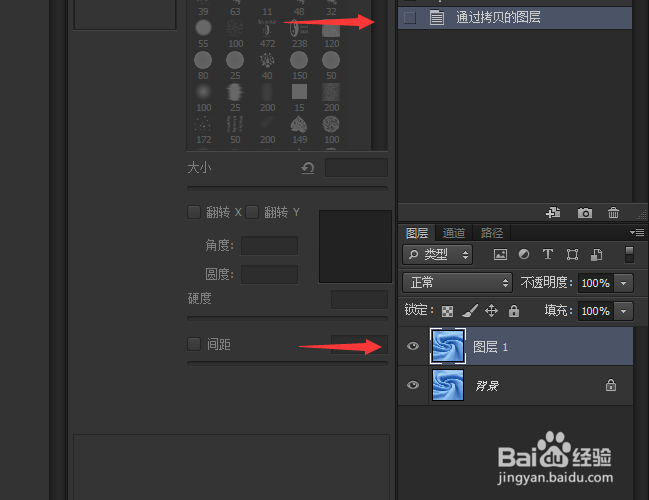Click the 间距 value input field
Image resolution: width=649 pixels, height=500 pixels.
click(x=359, y=344)
